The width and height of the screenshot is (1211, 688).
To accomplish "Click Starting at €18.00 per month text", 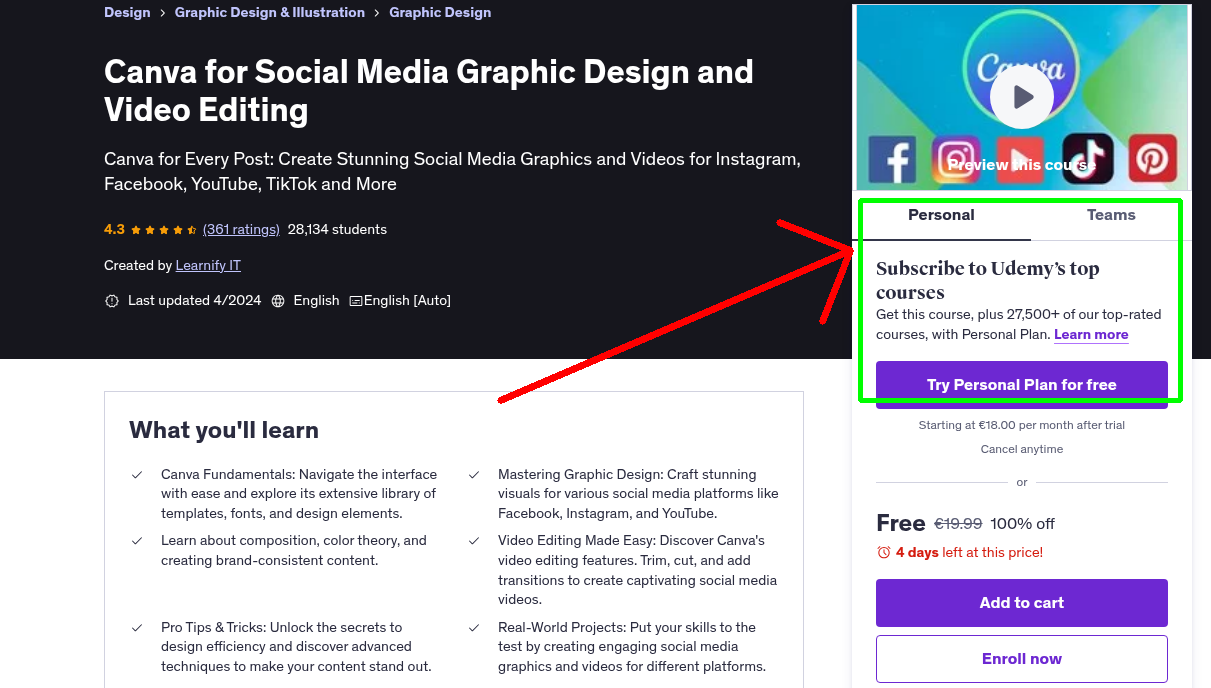I will click(1022, 425).
